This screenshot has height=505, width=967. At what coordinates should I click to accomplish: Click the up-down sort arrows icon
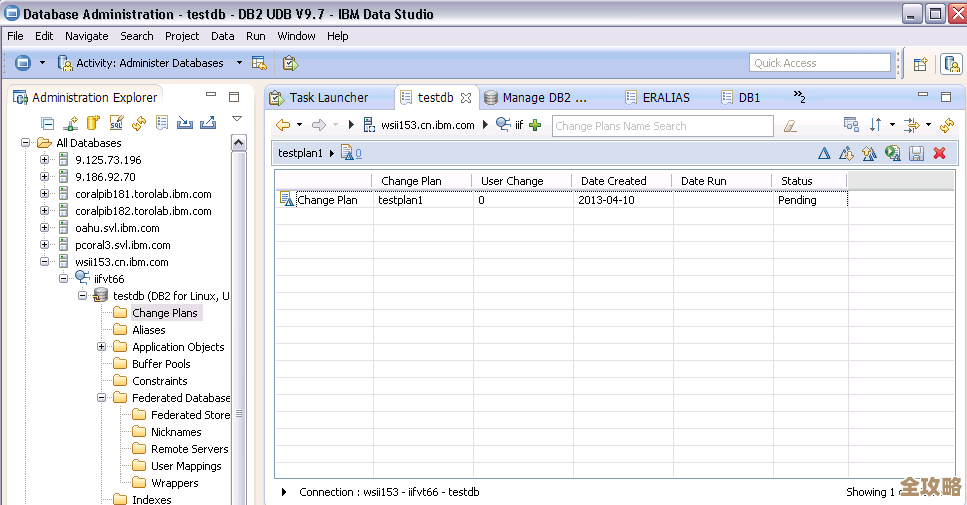pos(876,125)
